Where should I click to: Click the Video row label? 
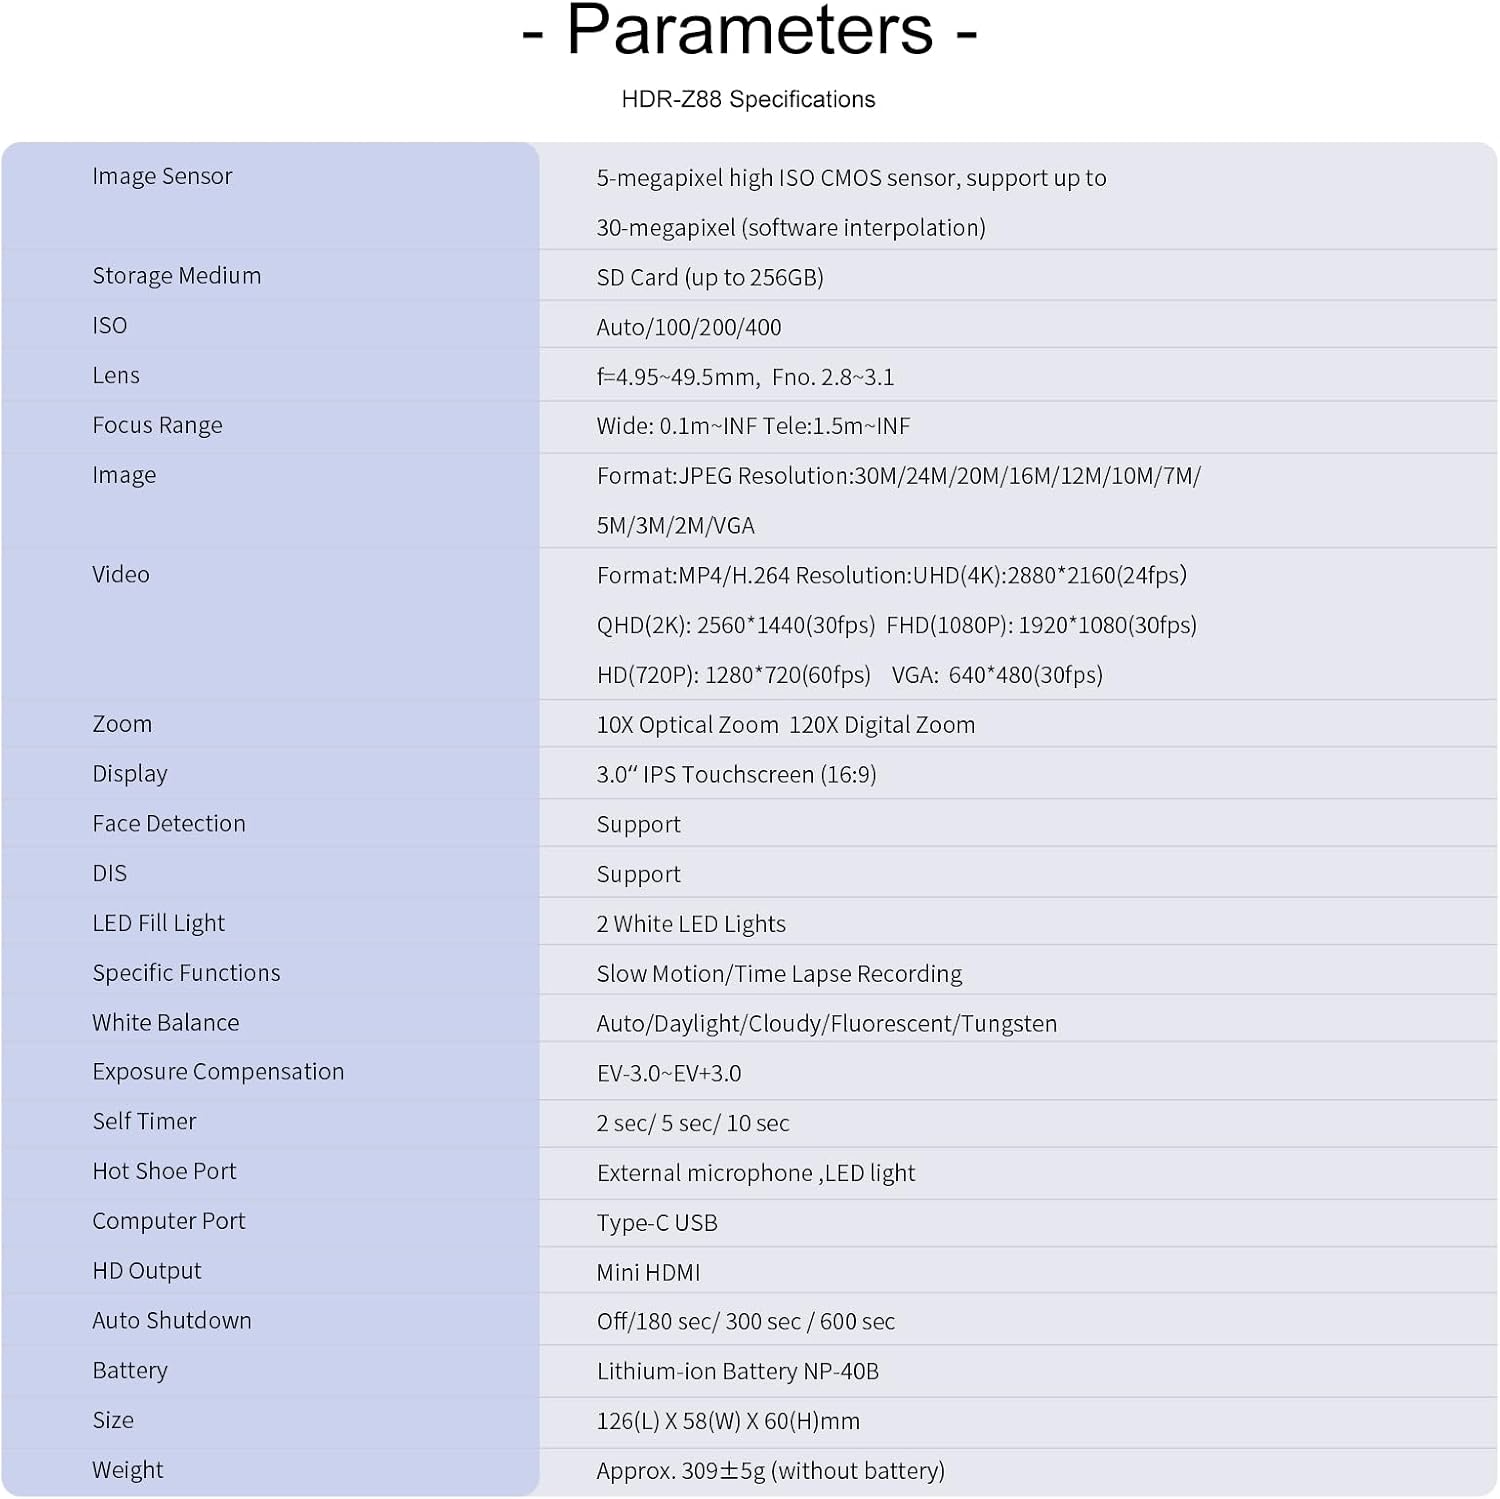[x=121, y=574]
